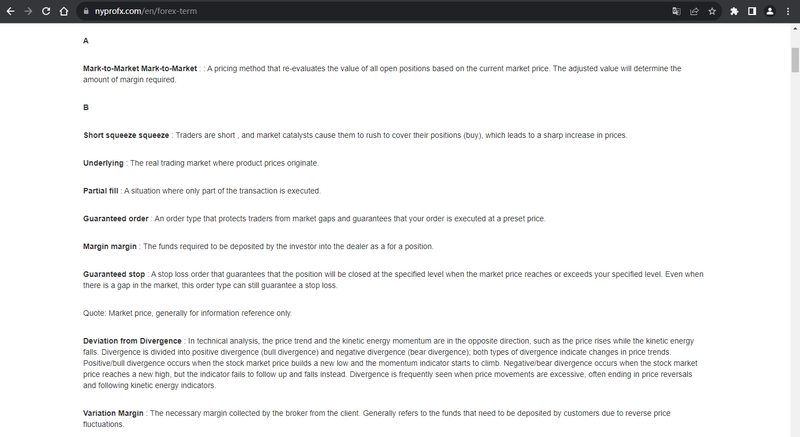This screenshot has height=437, width=800.
Task: Click the 'Deviation from Divergence' term
Action: (x=132, y=341)
